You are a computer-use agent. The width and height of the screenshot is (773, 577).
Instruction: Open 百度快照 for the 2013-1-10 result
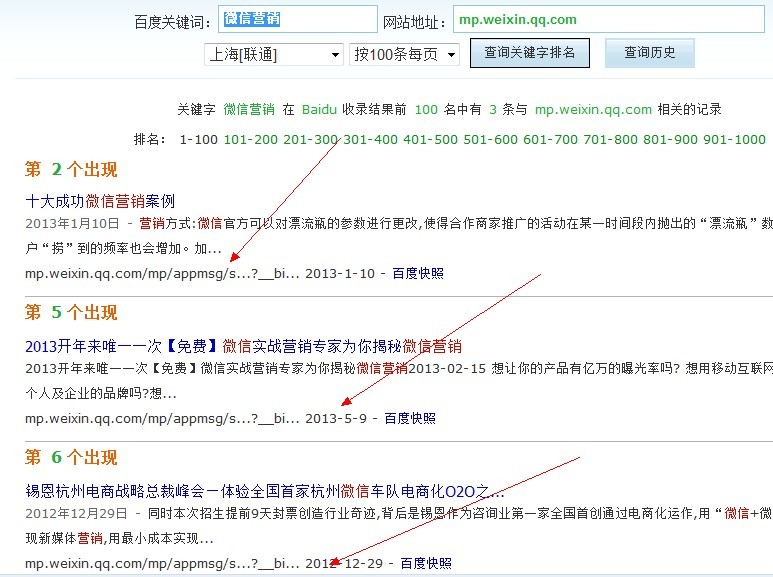point(418,273)
